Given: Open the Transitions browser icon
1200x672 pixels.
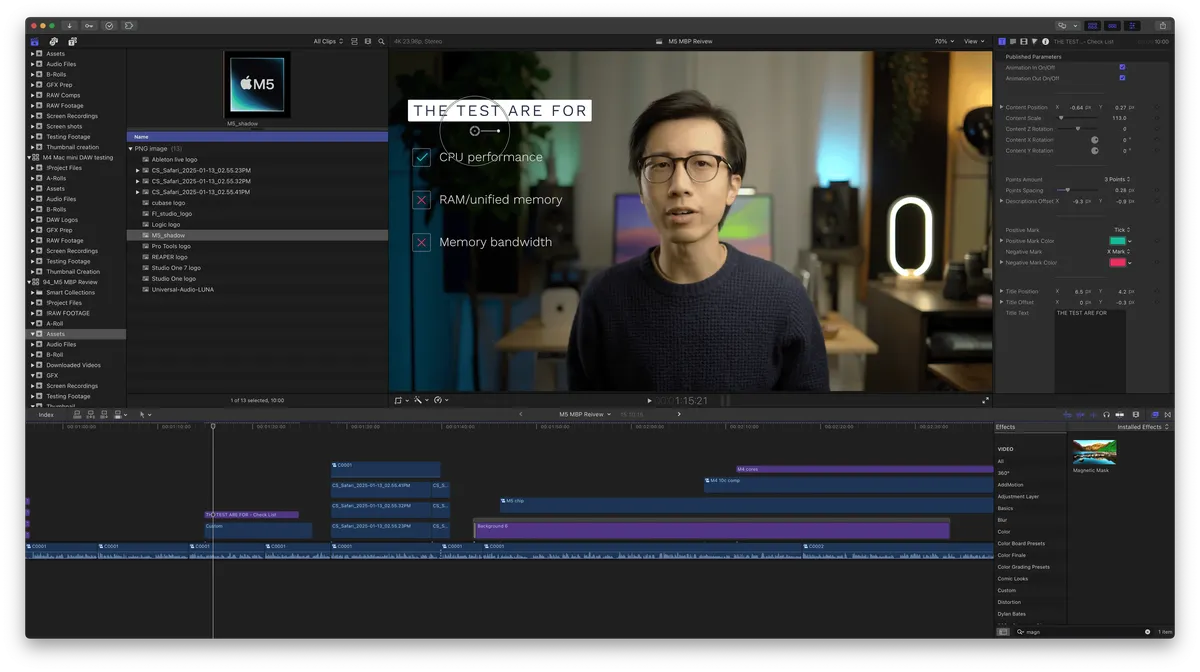Looking at the screenshot, I should tap(1168, 413).
